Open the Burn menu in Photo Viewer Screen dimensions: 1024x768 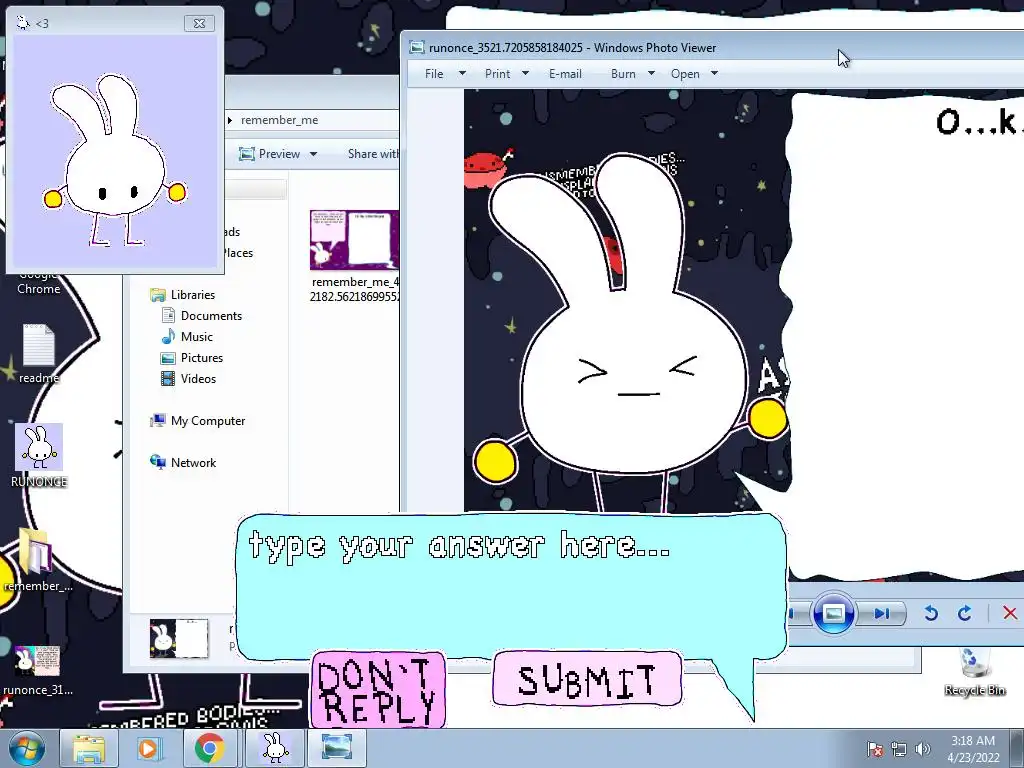coord(623,74)
